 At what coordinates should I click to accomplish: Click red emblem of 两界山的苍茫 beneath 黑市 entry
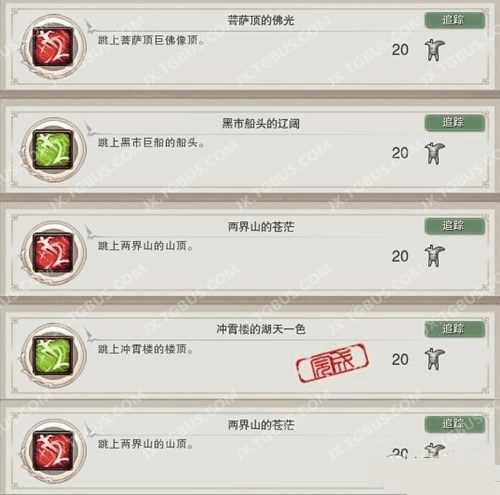tap(53, 253)
